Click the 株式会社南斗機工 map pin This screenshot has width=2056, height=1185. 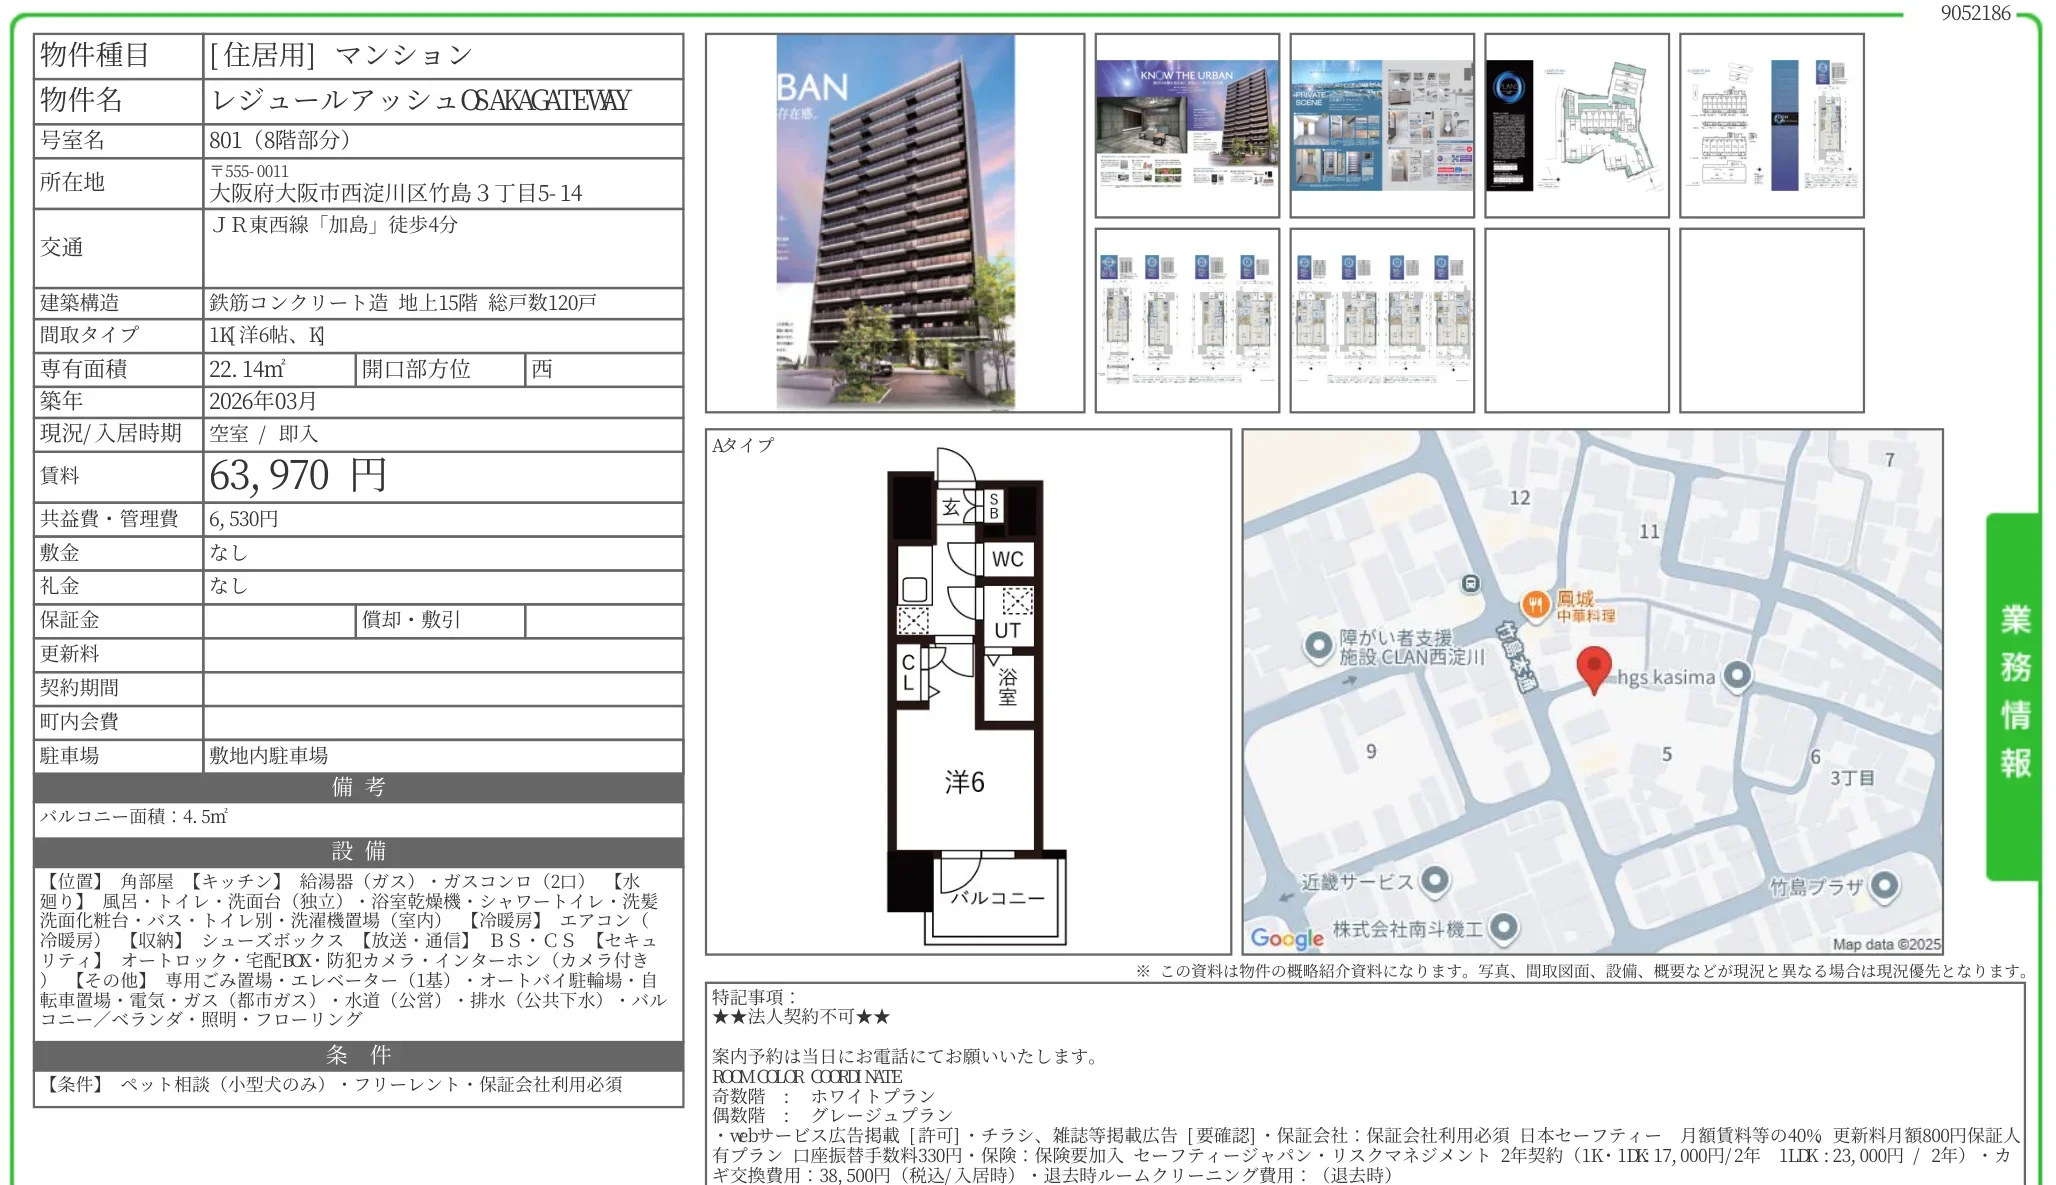coord(1506,927)
